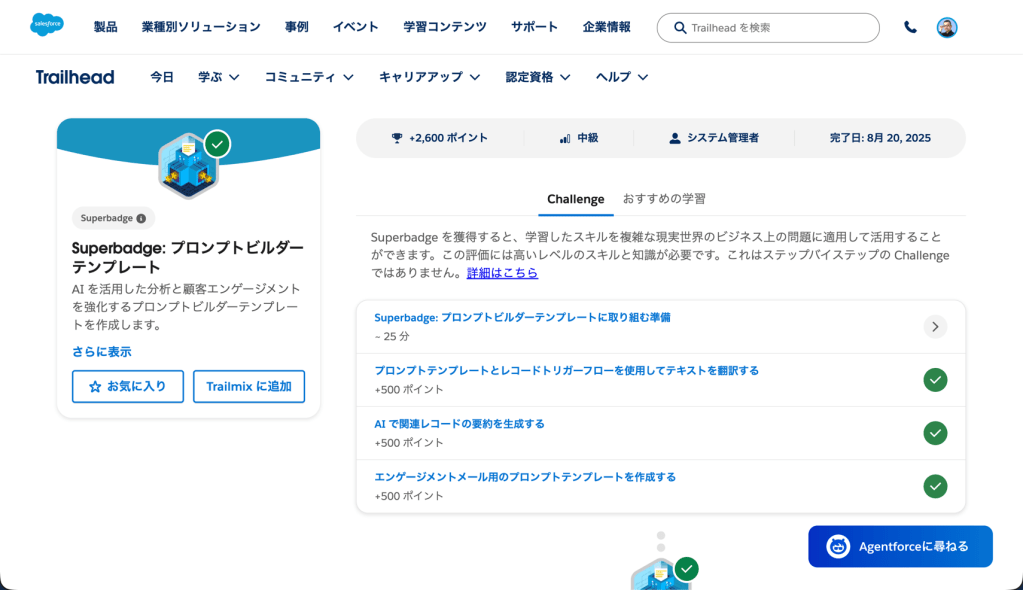The width and height of the screenshot is (1023, 590).
Task: Select the Challenge tab
Action: tap(575, 199)
